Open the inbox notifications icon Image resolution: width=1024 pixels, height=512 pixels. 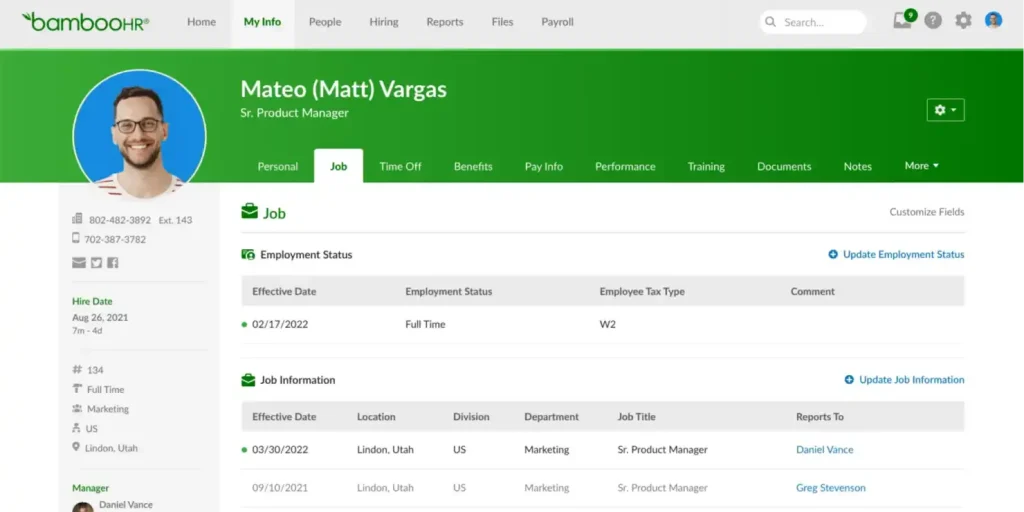(x=903, y=21)
